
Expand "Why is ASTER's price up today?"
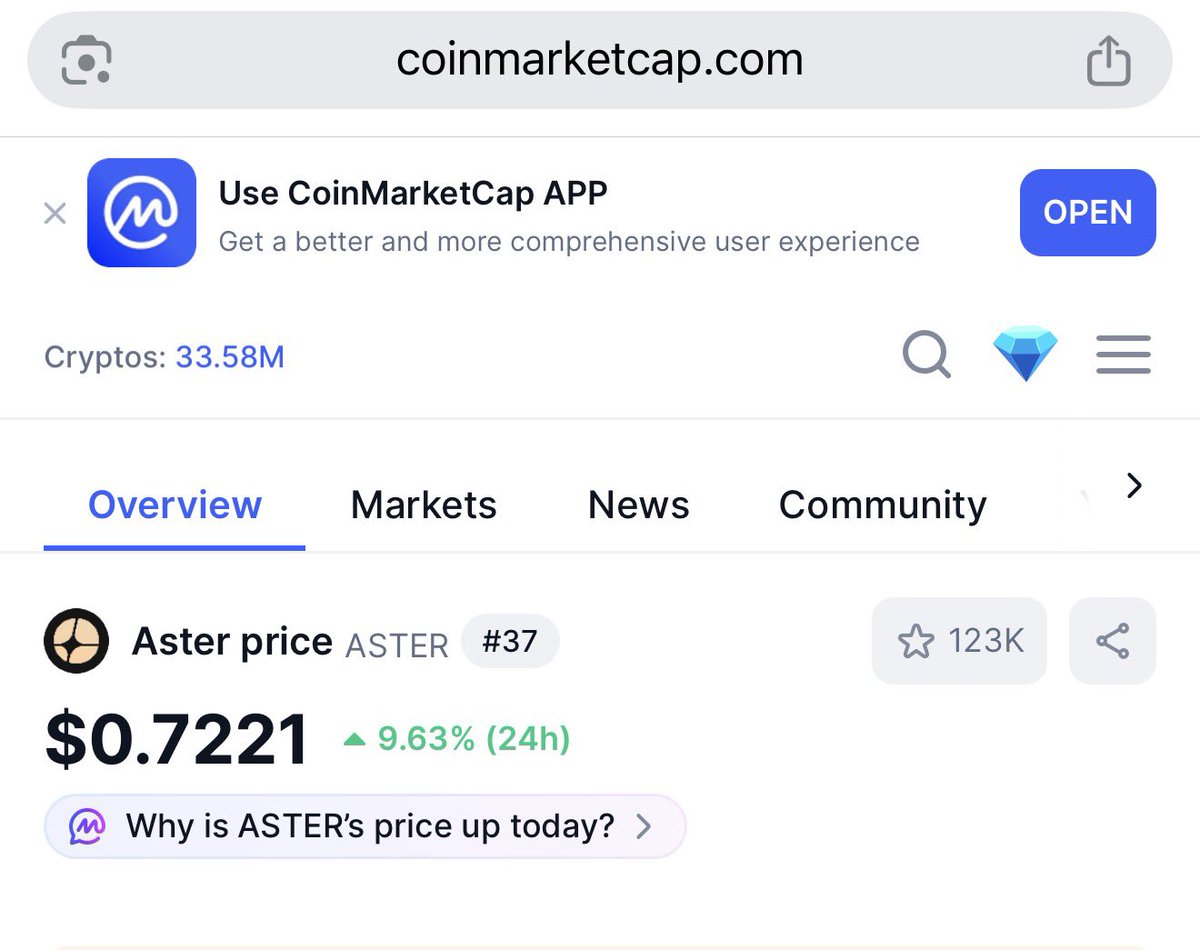click(365, 827)
